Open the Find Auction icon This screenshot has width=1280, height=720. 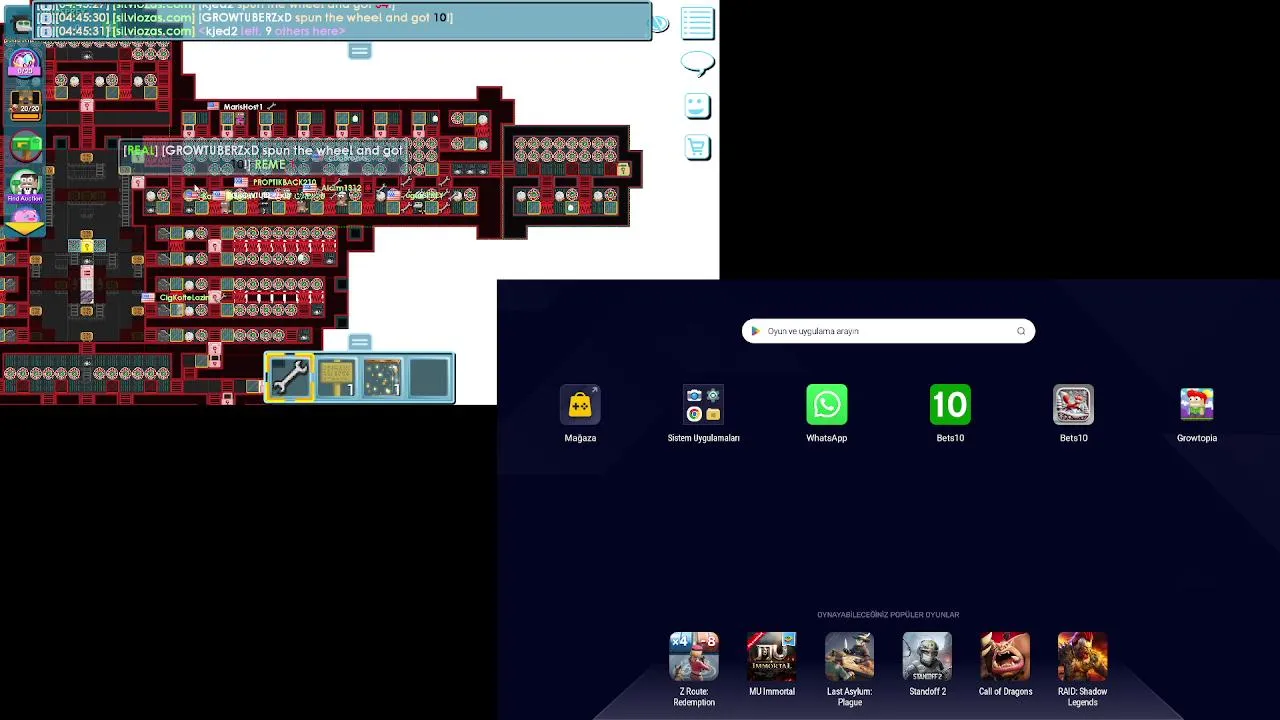point(25,186)
